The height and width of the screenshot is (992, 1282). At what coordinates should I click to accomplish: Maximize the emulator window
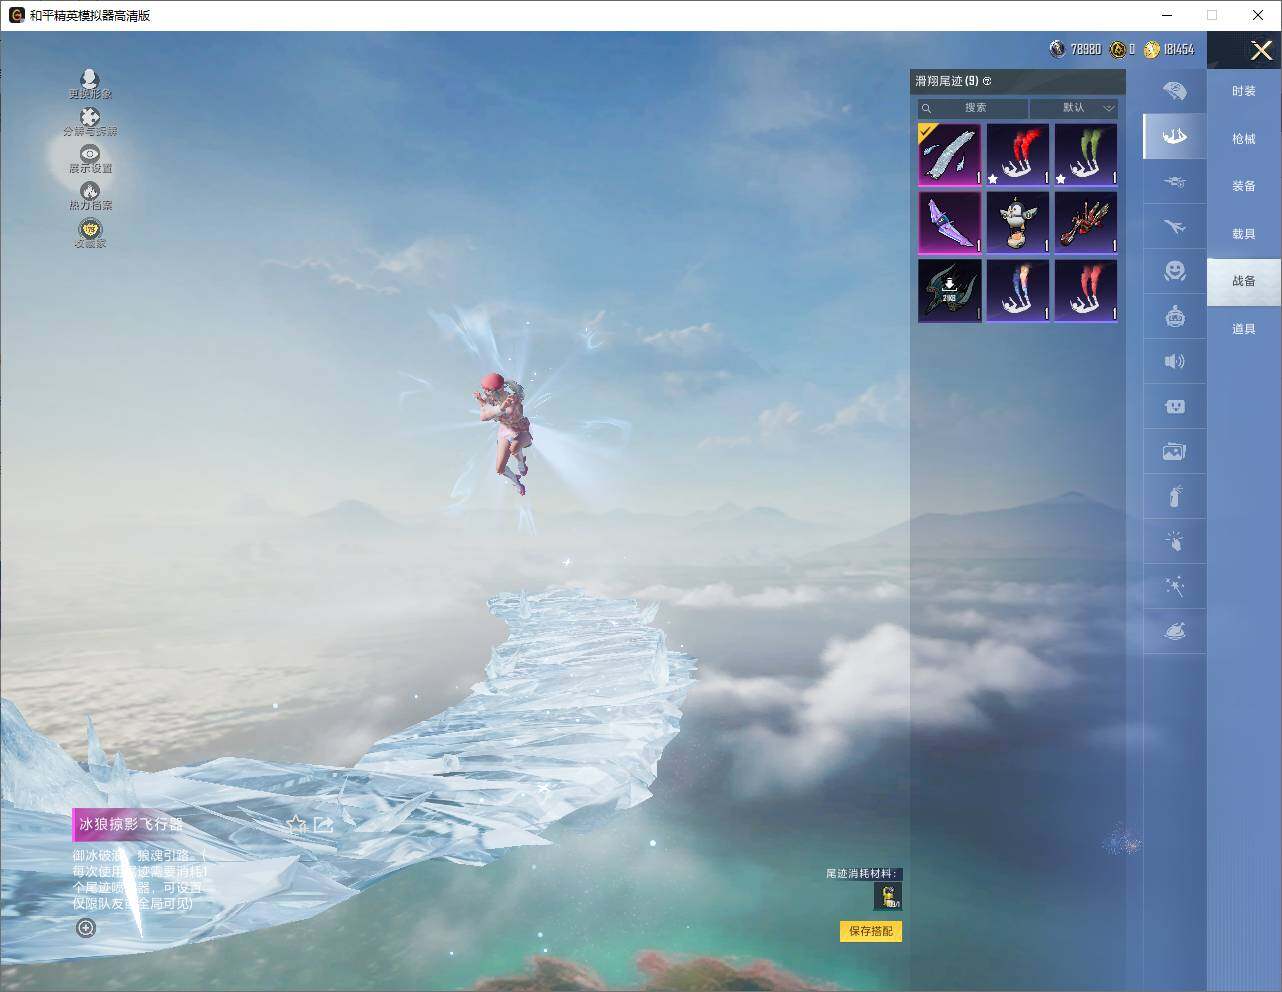(1212, 15)
